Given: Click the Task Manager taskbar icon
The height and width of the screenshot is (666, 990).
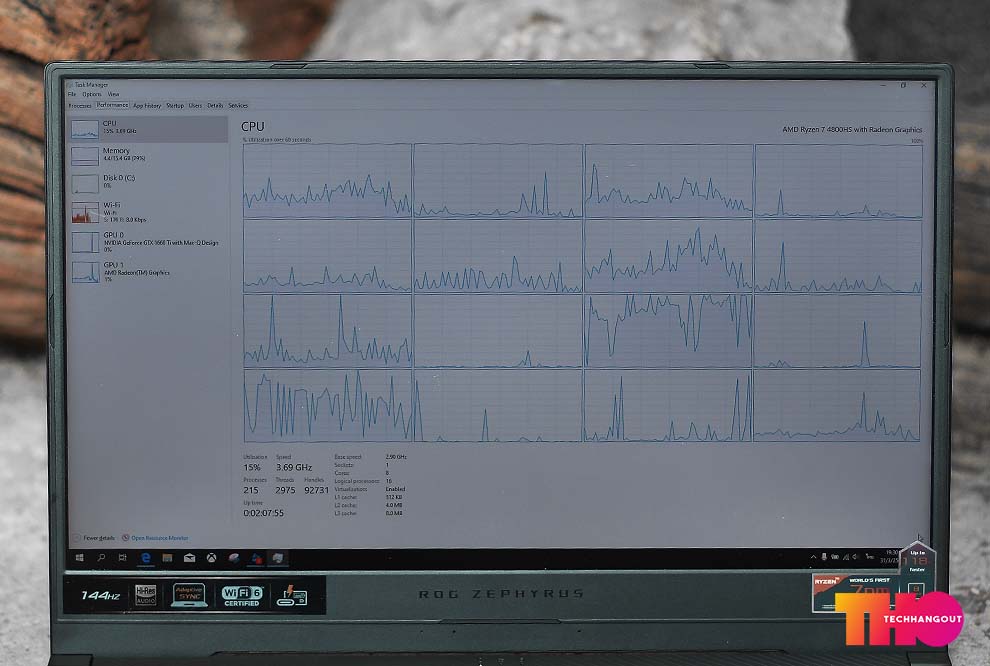Looking at the screenshot, I should 278,558.
